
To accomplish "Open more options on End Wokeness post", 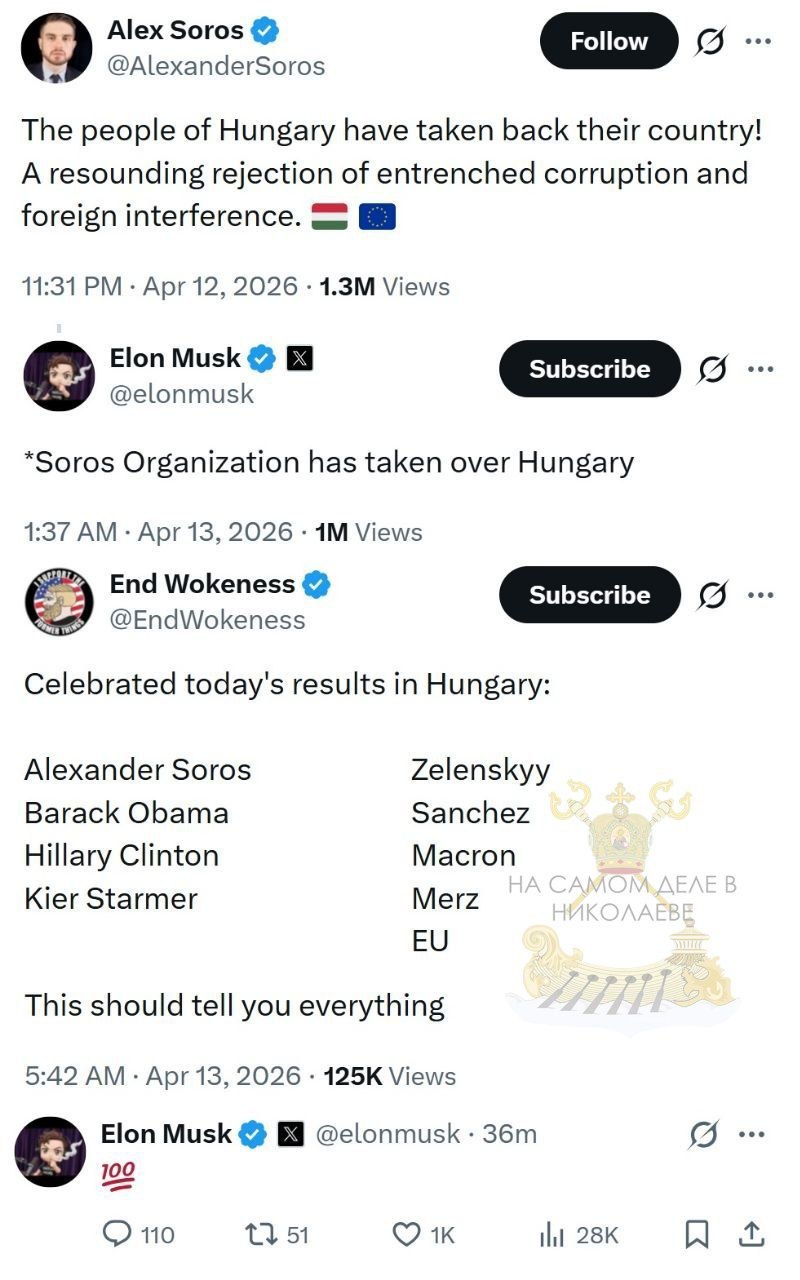I will click(x=760, y=595).
